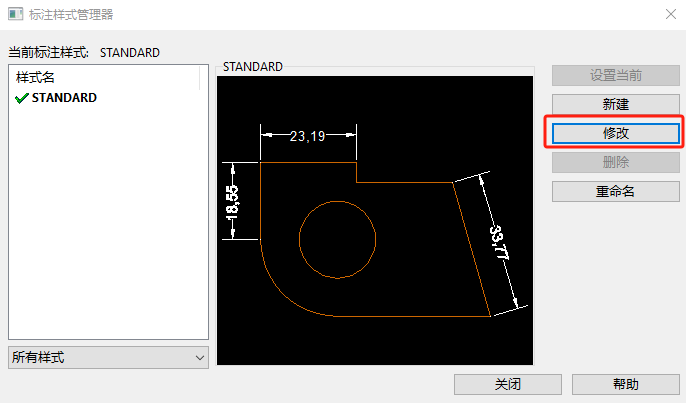Click the 当前标注样式 label text
This screenshot has width=686, height=403.
[48, 53]
